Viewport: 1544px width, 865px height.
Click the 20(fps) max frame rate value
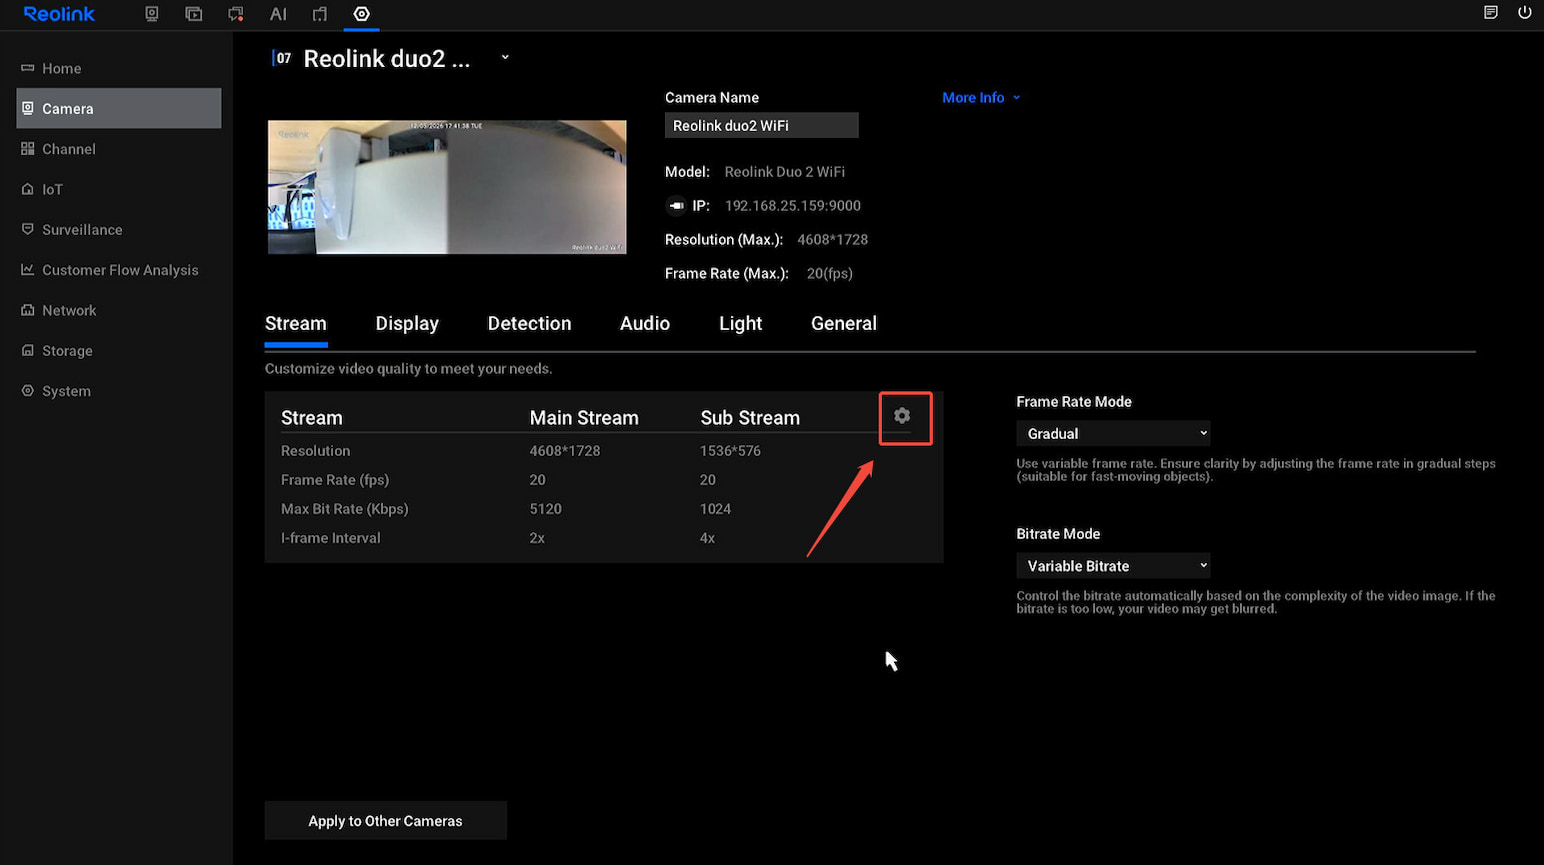coord(830,274)
